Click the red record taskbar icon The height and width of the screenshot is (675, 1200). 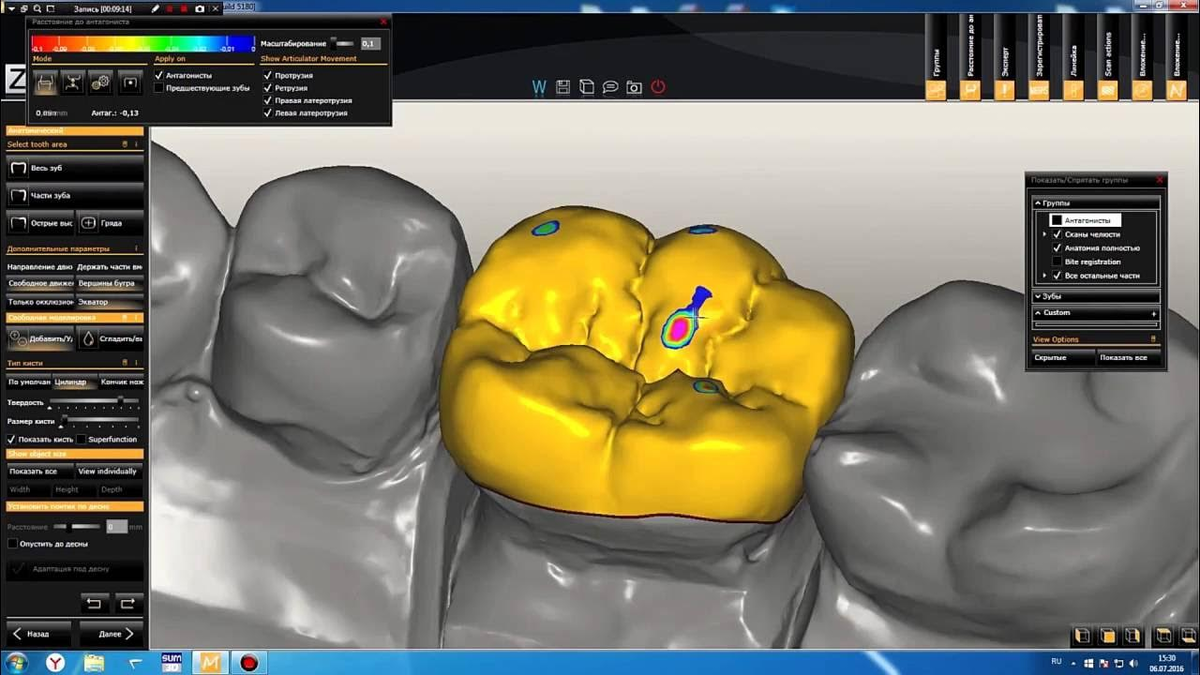point(249,662)
